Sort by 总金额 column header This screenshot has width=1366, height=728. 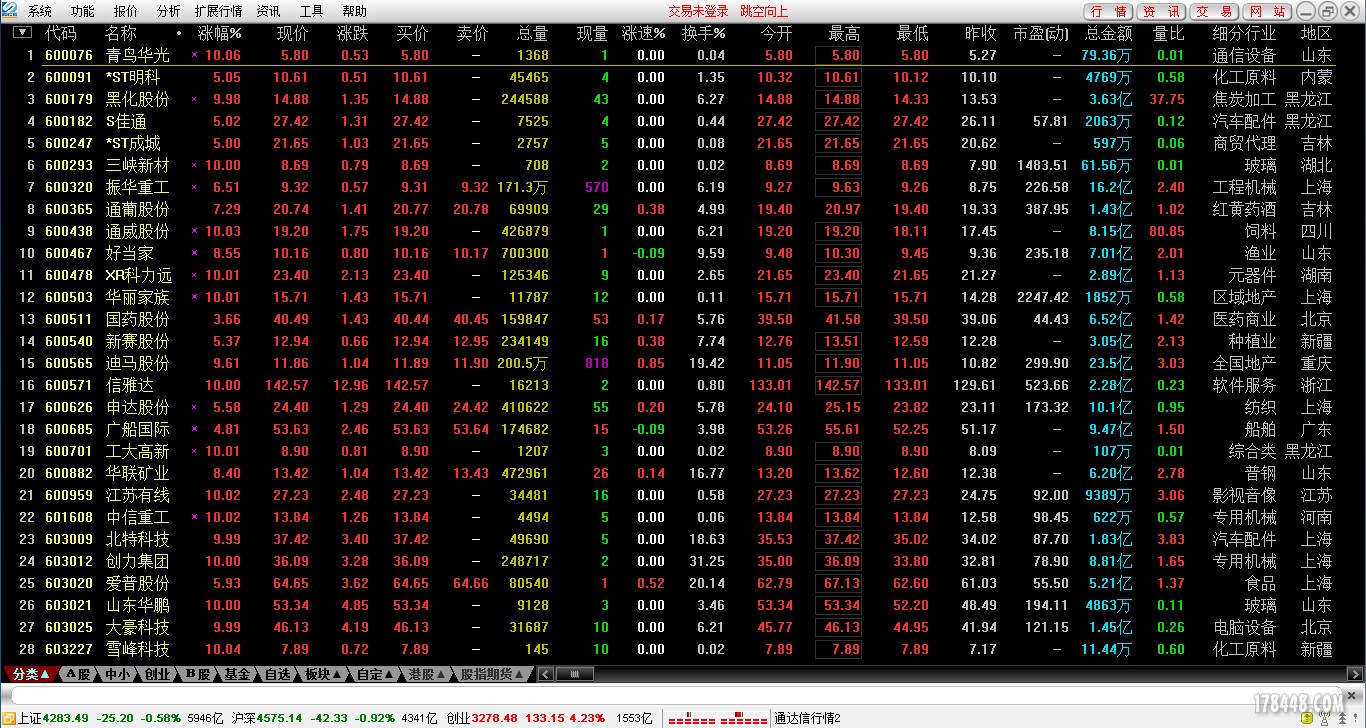pyautogui.click(x=1108, y=33)
